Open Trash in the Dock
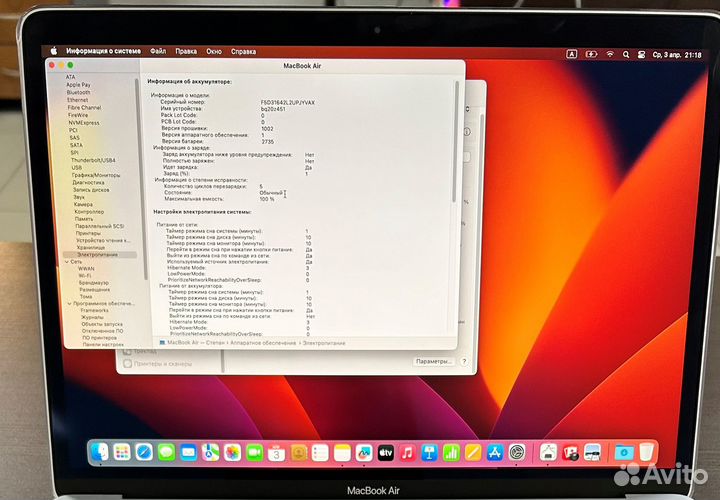 click(x=646, y=453)
